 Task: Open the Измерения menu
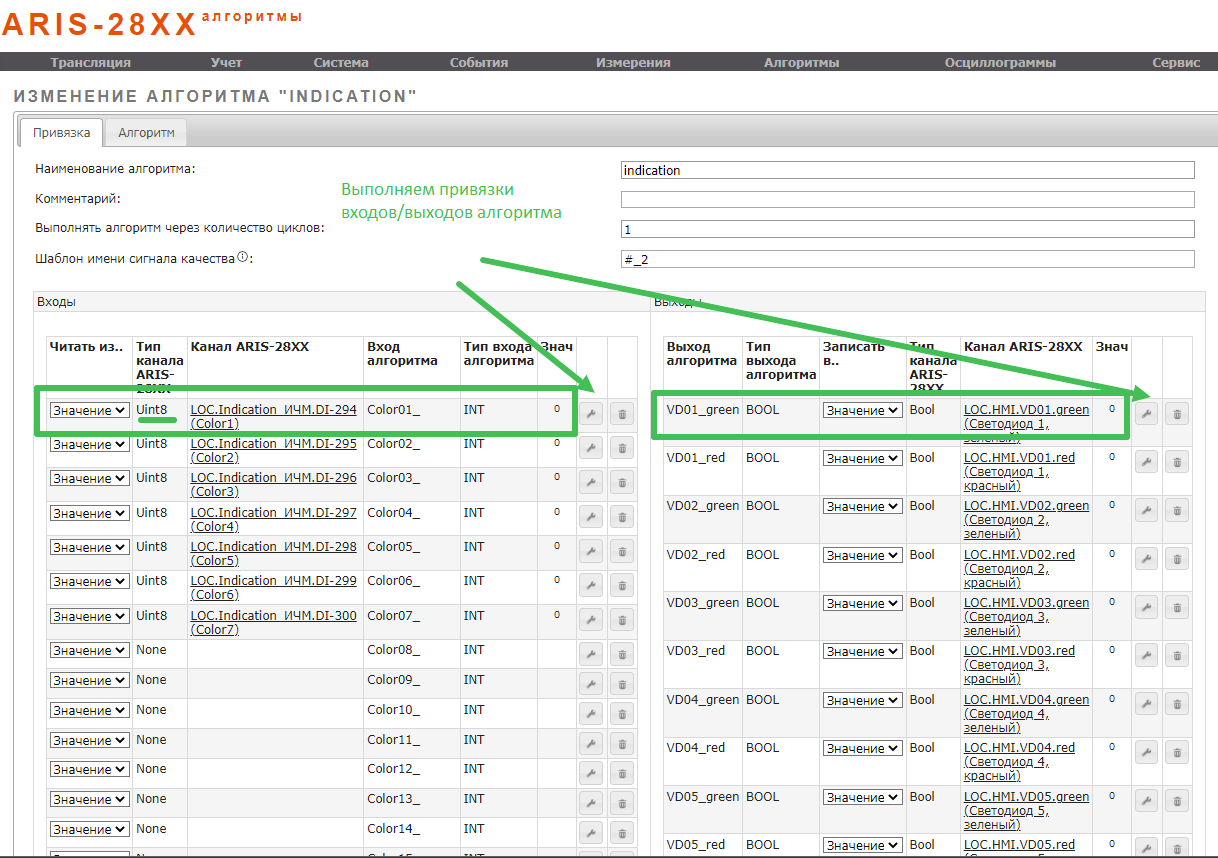[633, 62]
